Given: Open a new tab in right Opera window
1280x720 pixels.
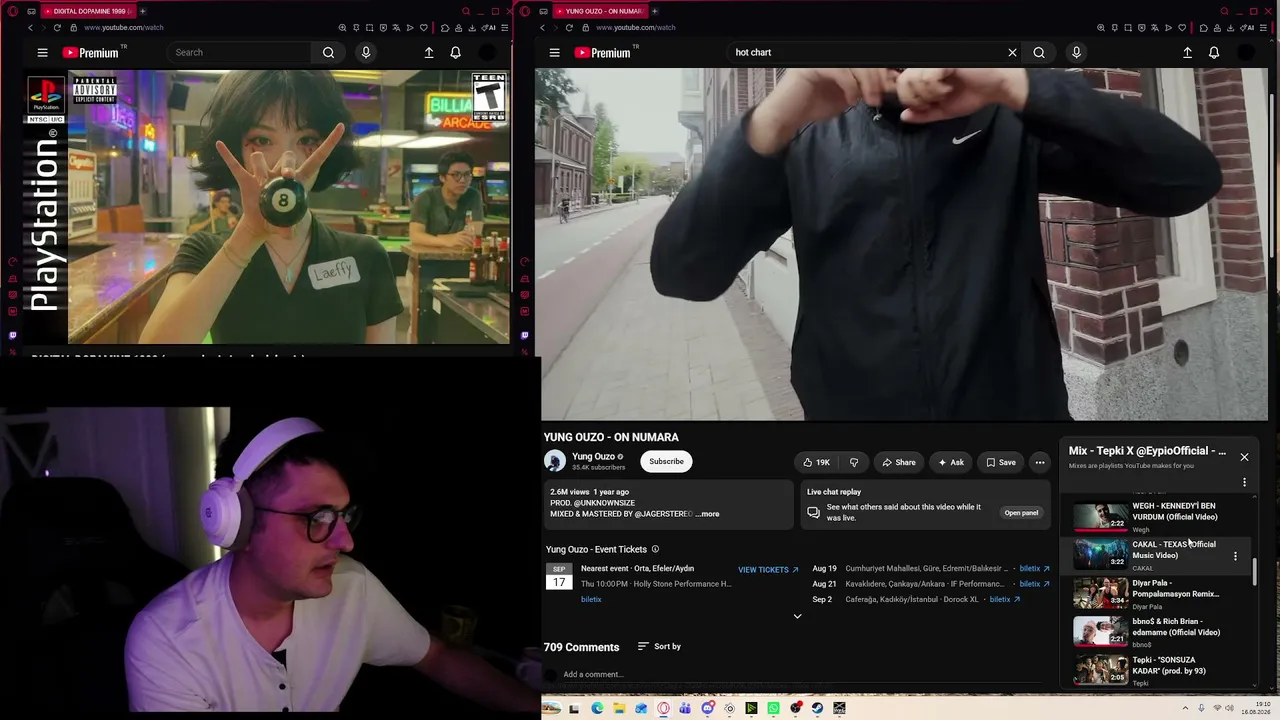Looking at the screenshot, I should pyautogui.click(x=654, y=11).
